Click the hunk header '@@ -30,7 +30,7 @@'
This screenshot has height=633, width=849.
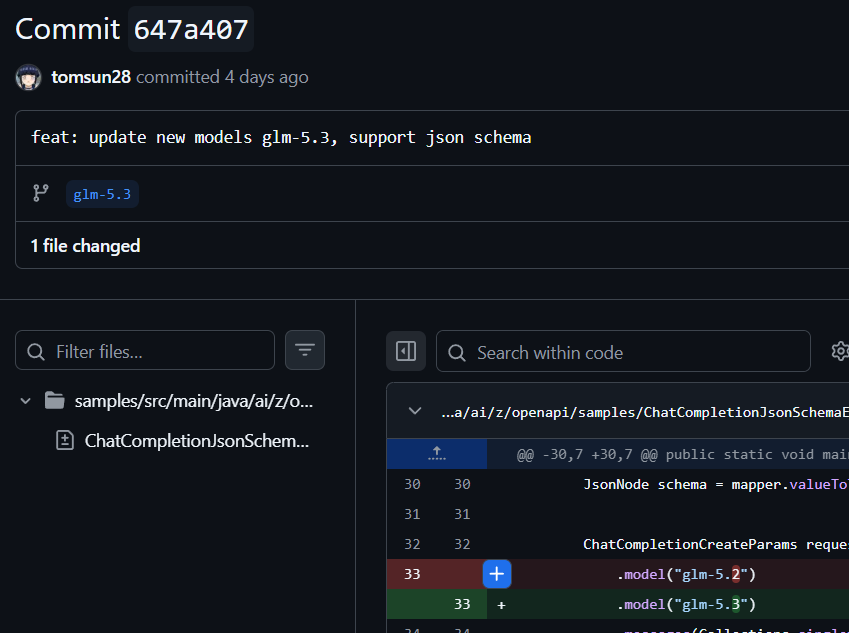click(x=587, y=454)
